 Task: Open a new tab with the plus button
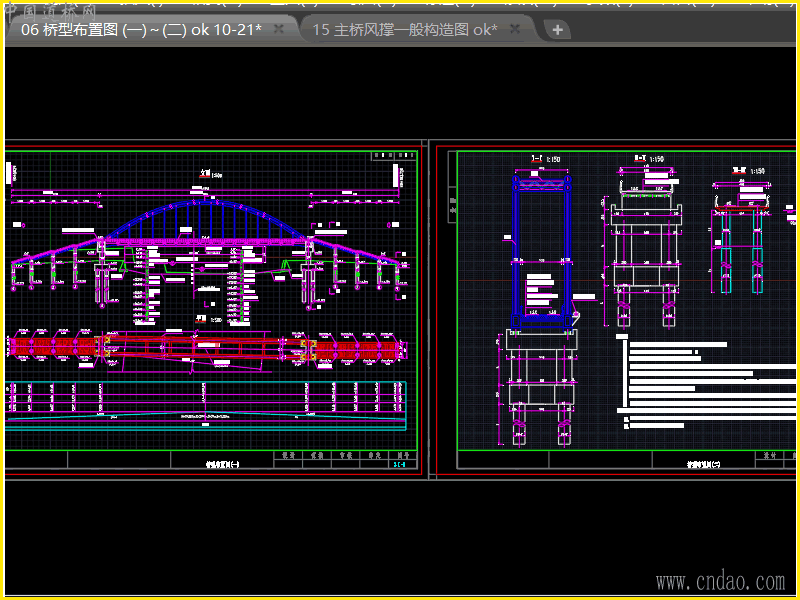click(557, 30)
